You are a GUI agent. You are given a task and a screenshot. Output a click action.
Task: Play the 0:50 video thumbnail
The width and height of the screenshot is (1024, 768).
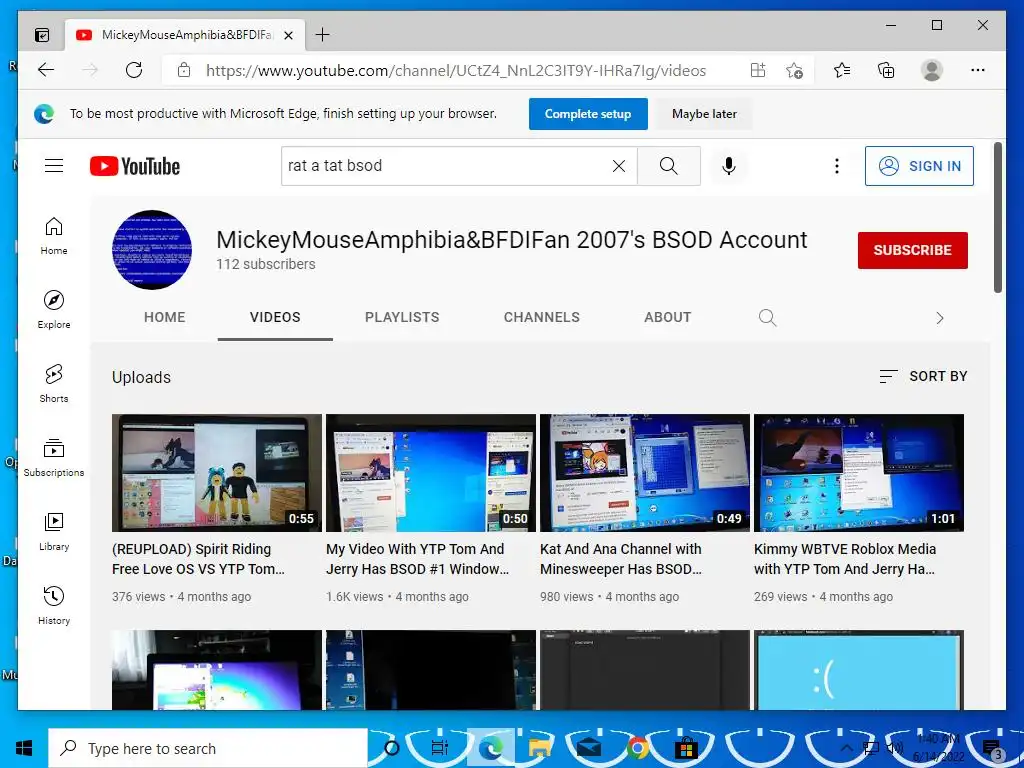tap(431, 473)
